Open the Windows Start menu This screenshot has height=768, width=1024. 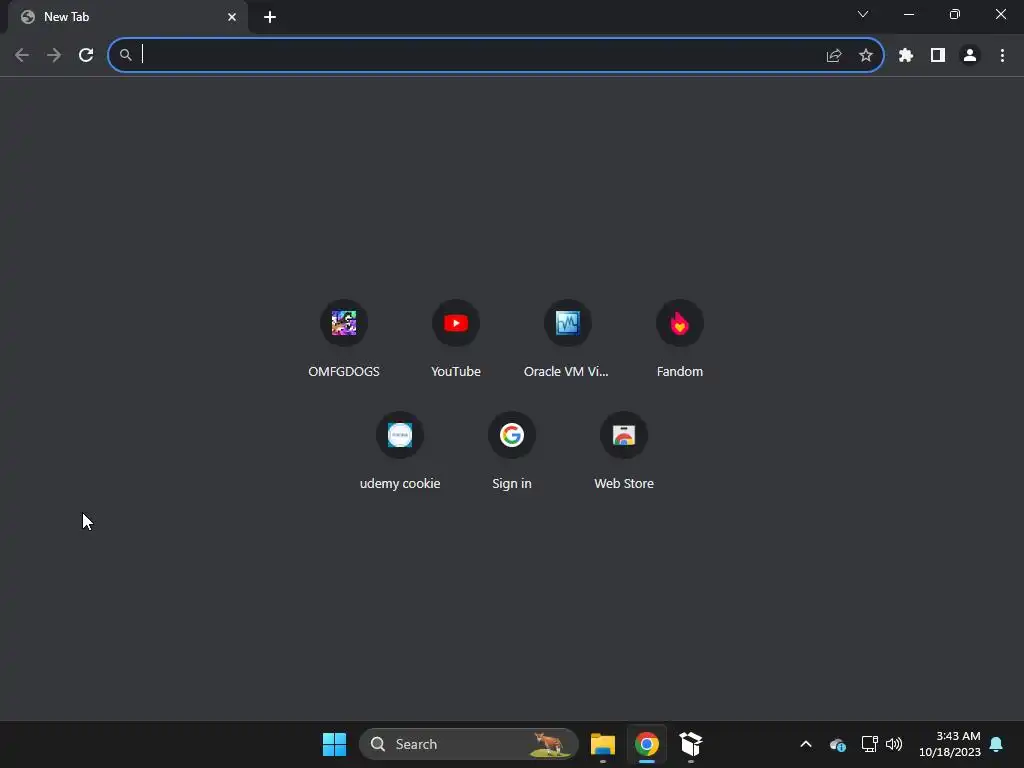pos(334,744)
